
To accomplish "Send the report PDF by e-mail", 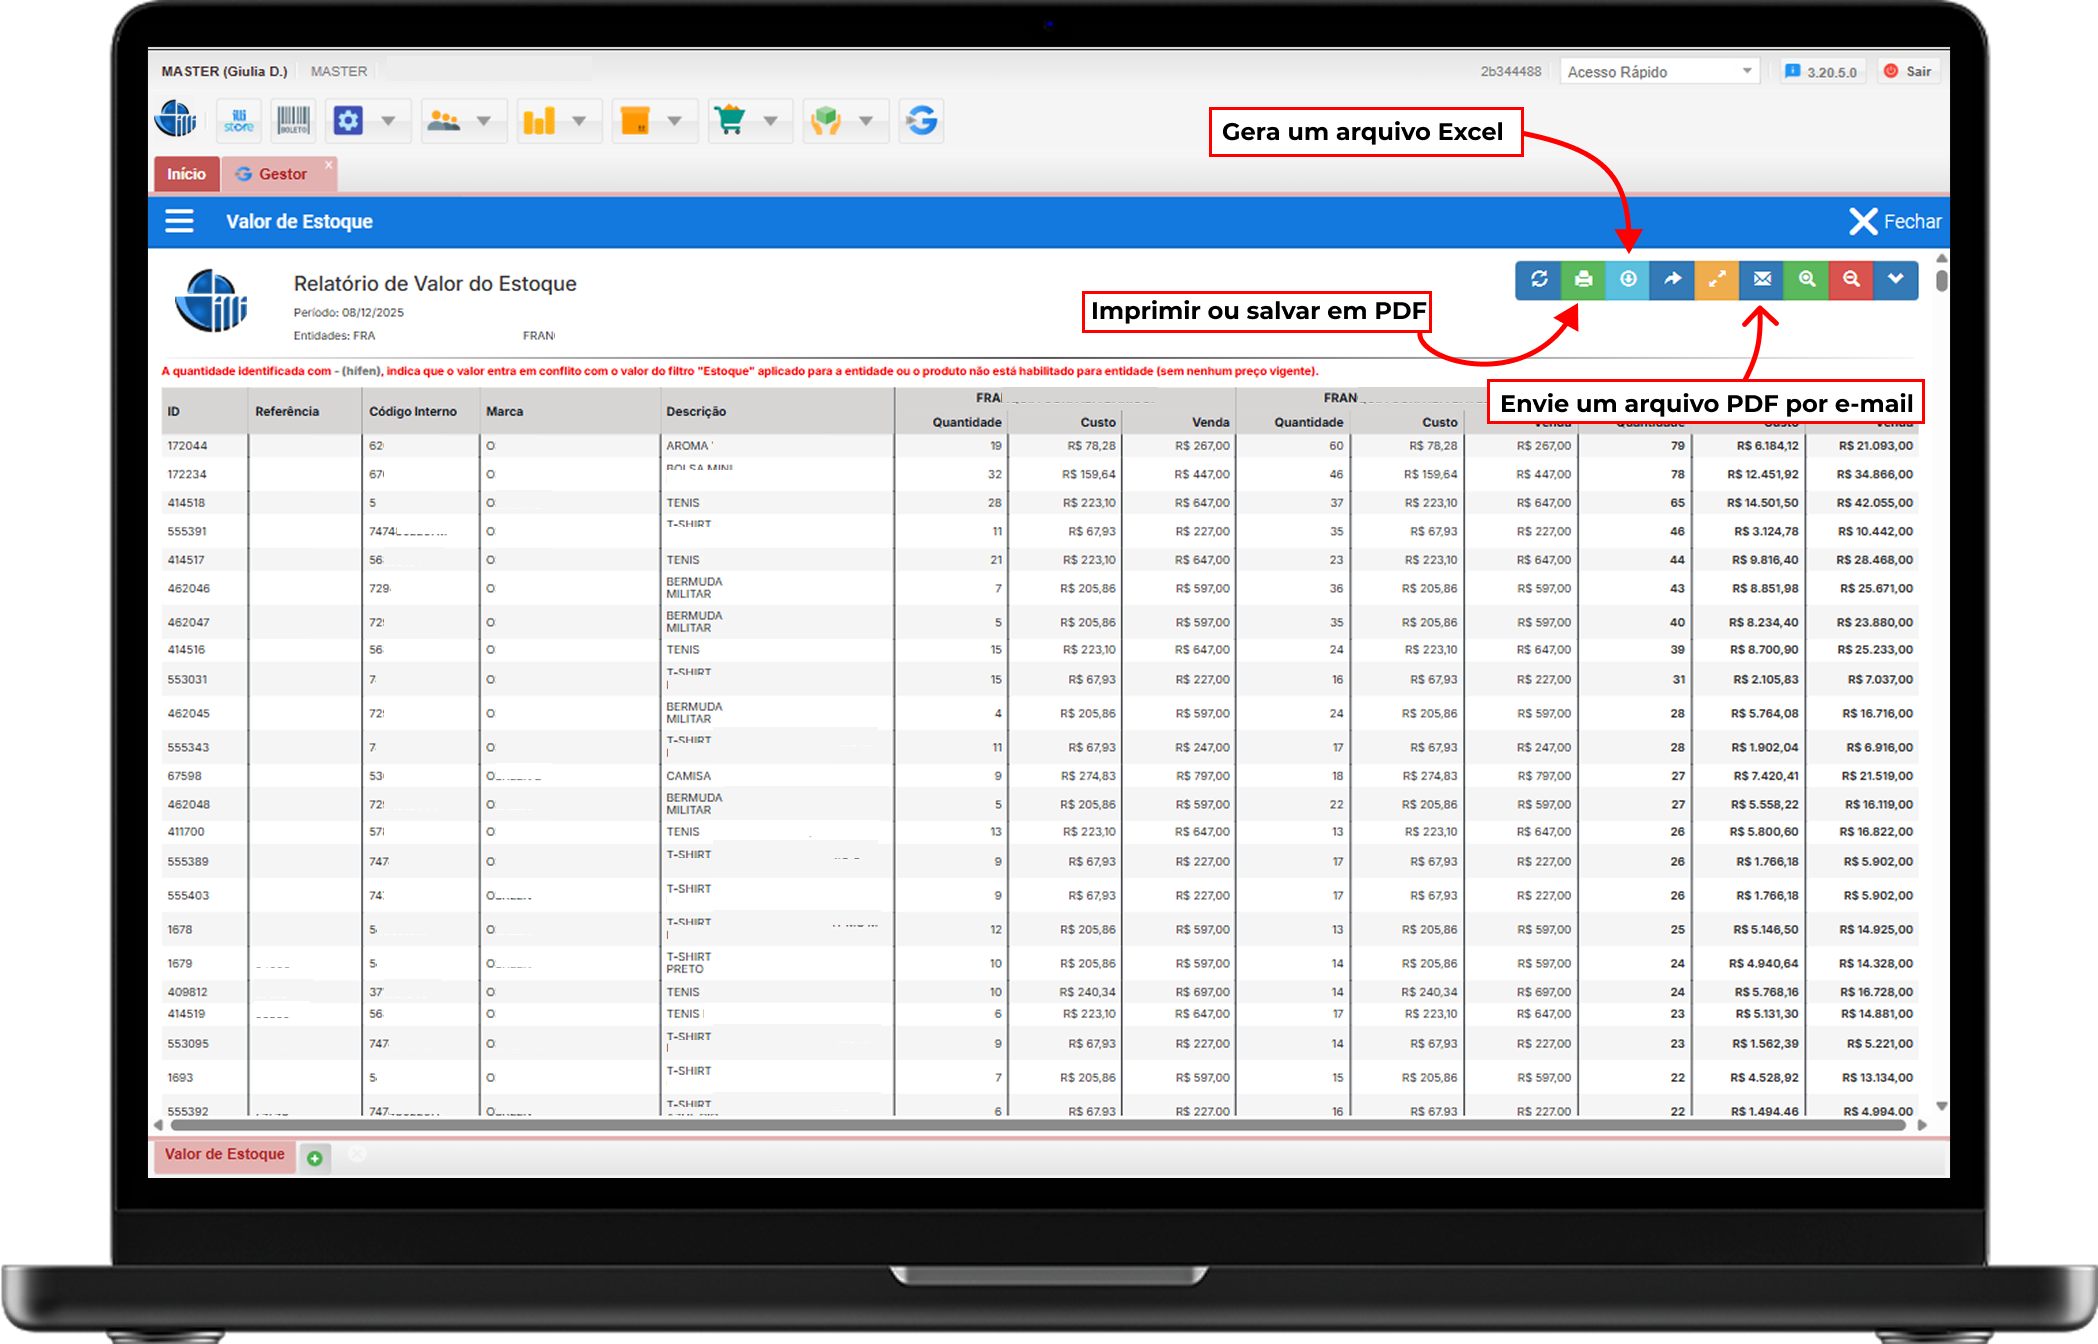I will click(x=1762, y=280).
